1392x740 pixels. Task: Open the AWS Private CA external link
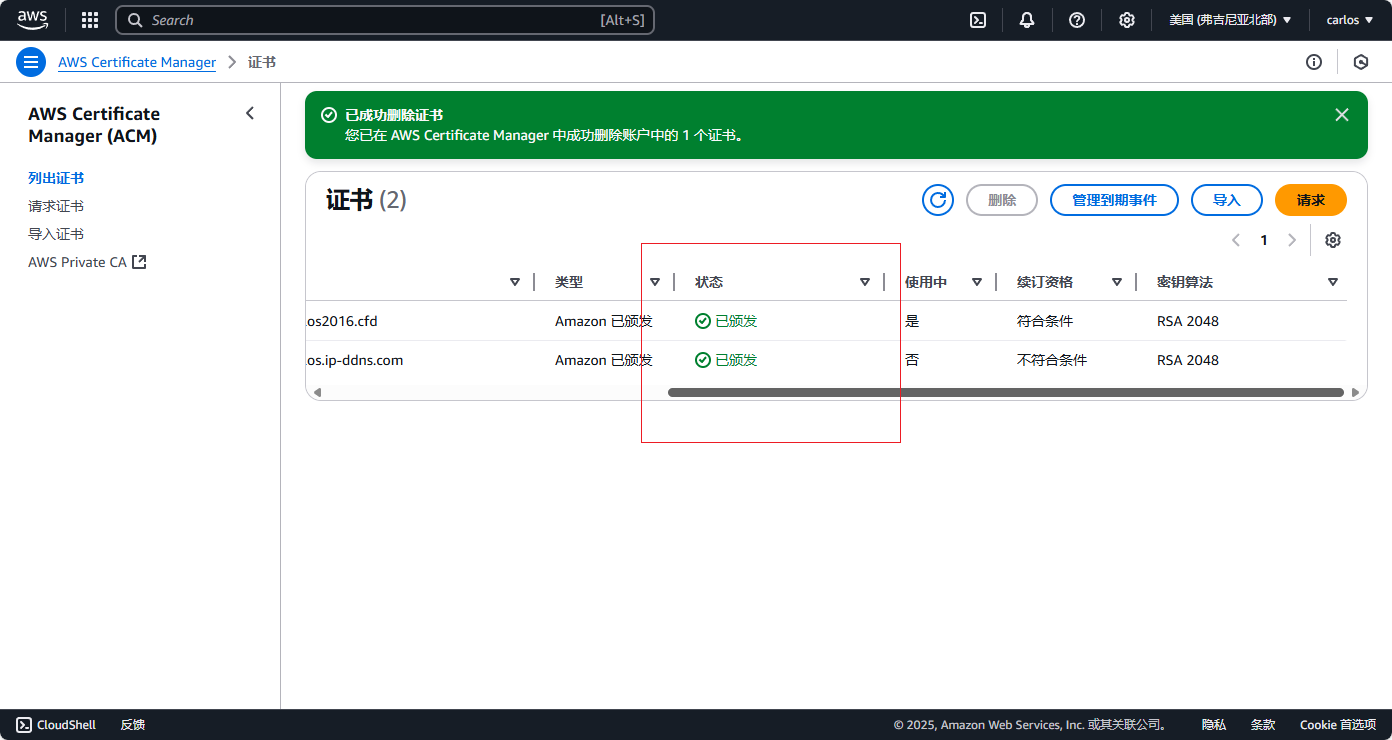click(x=87, y=262)
